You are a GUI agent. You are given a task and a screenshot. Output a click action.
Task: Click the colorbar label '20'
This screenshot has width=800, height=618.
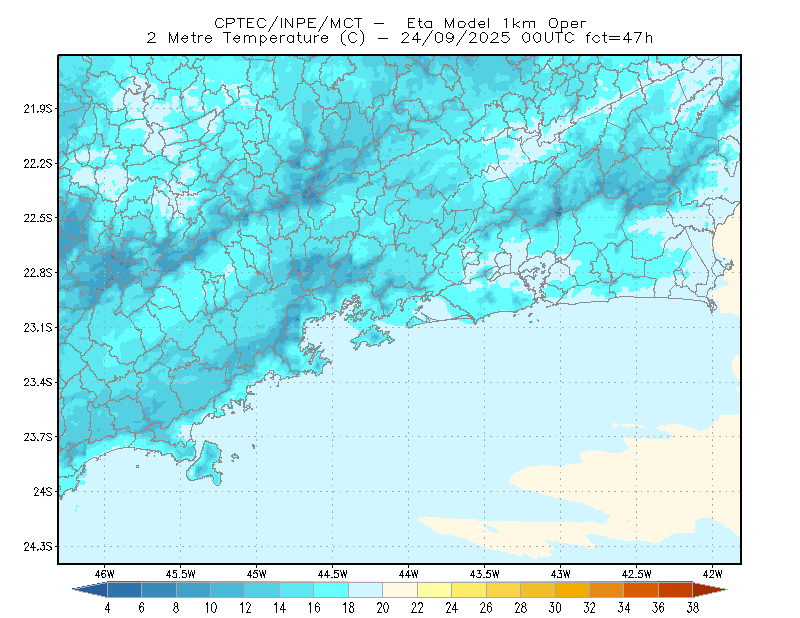(x=383, y=608)
